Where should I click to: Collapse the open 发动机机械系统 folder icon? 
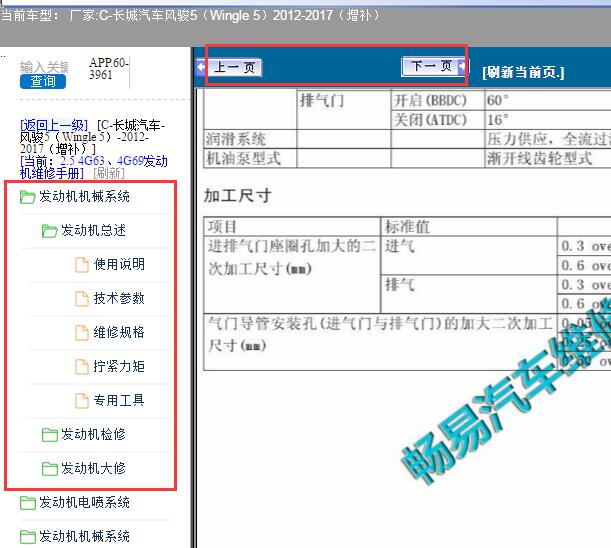pyautogui.click(x=27, y=197)
